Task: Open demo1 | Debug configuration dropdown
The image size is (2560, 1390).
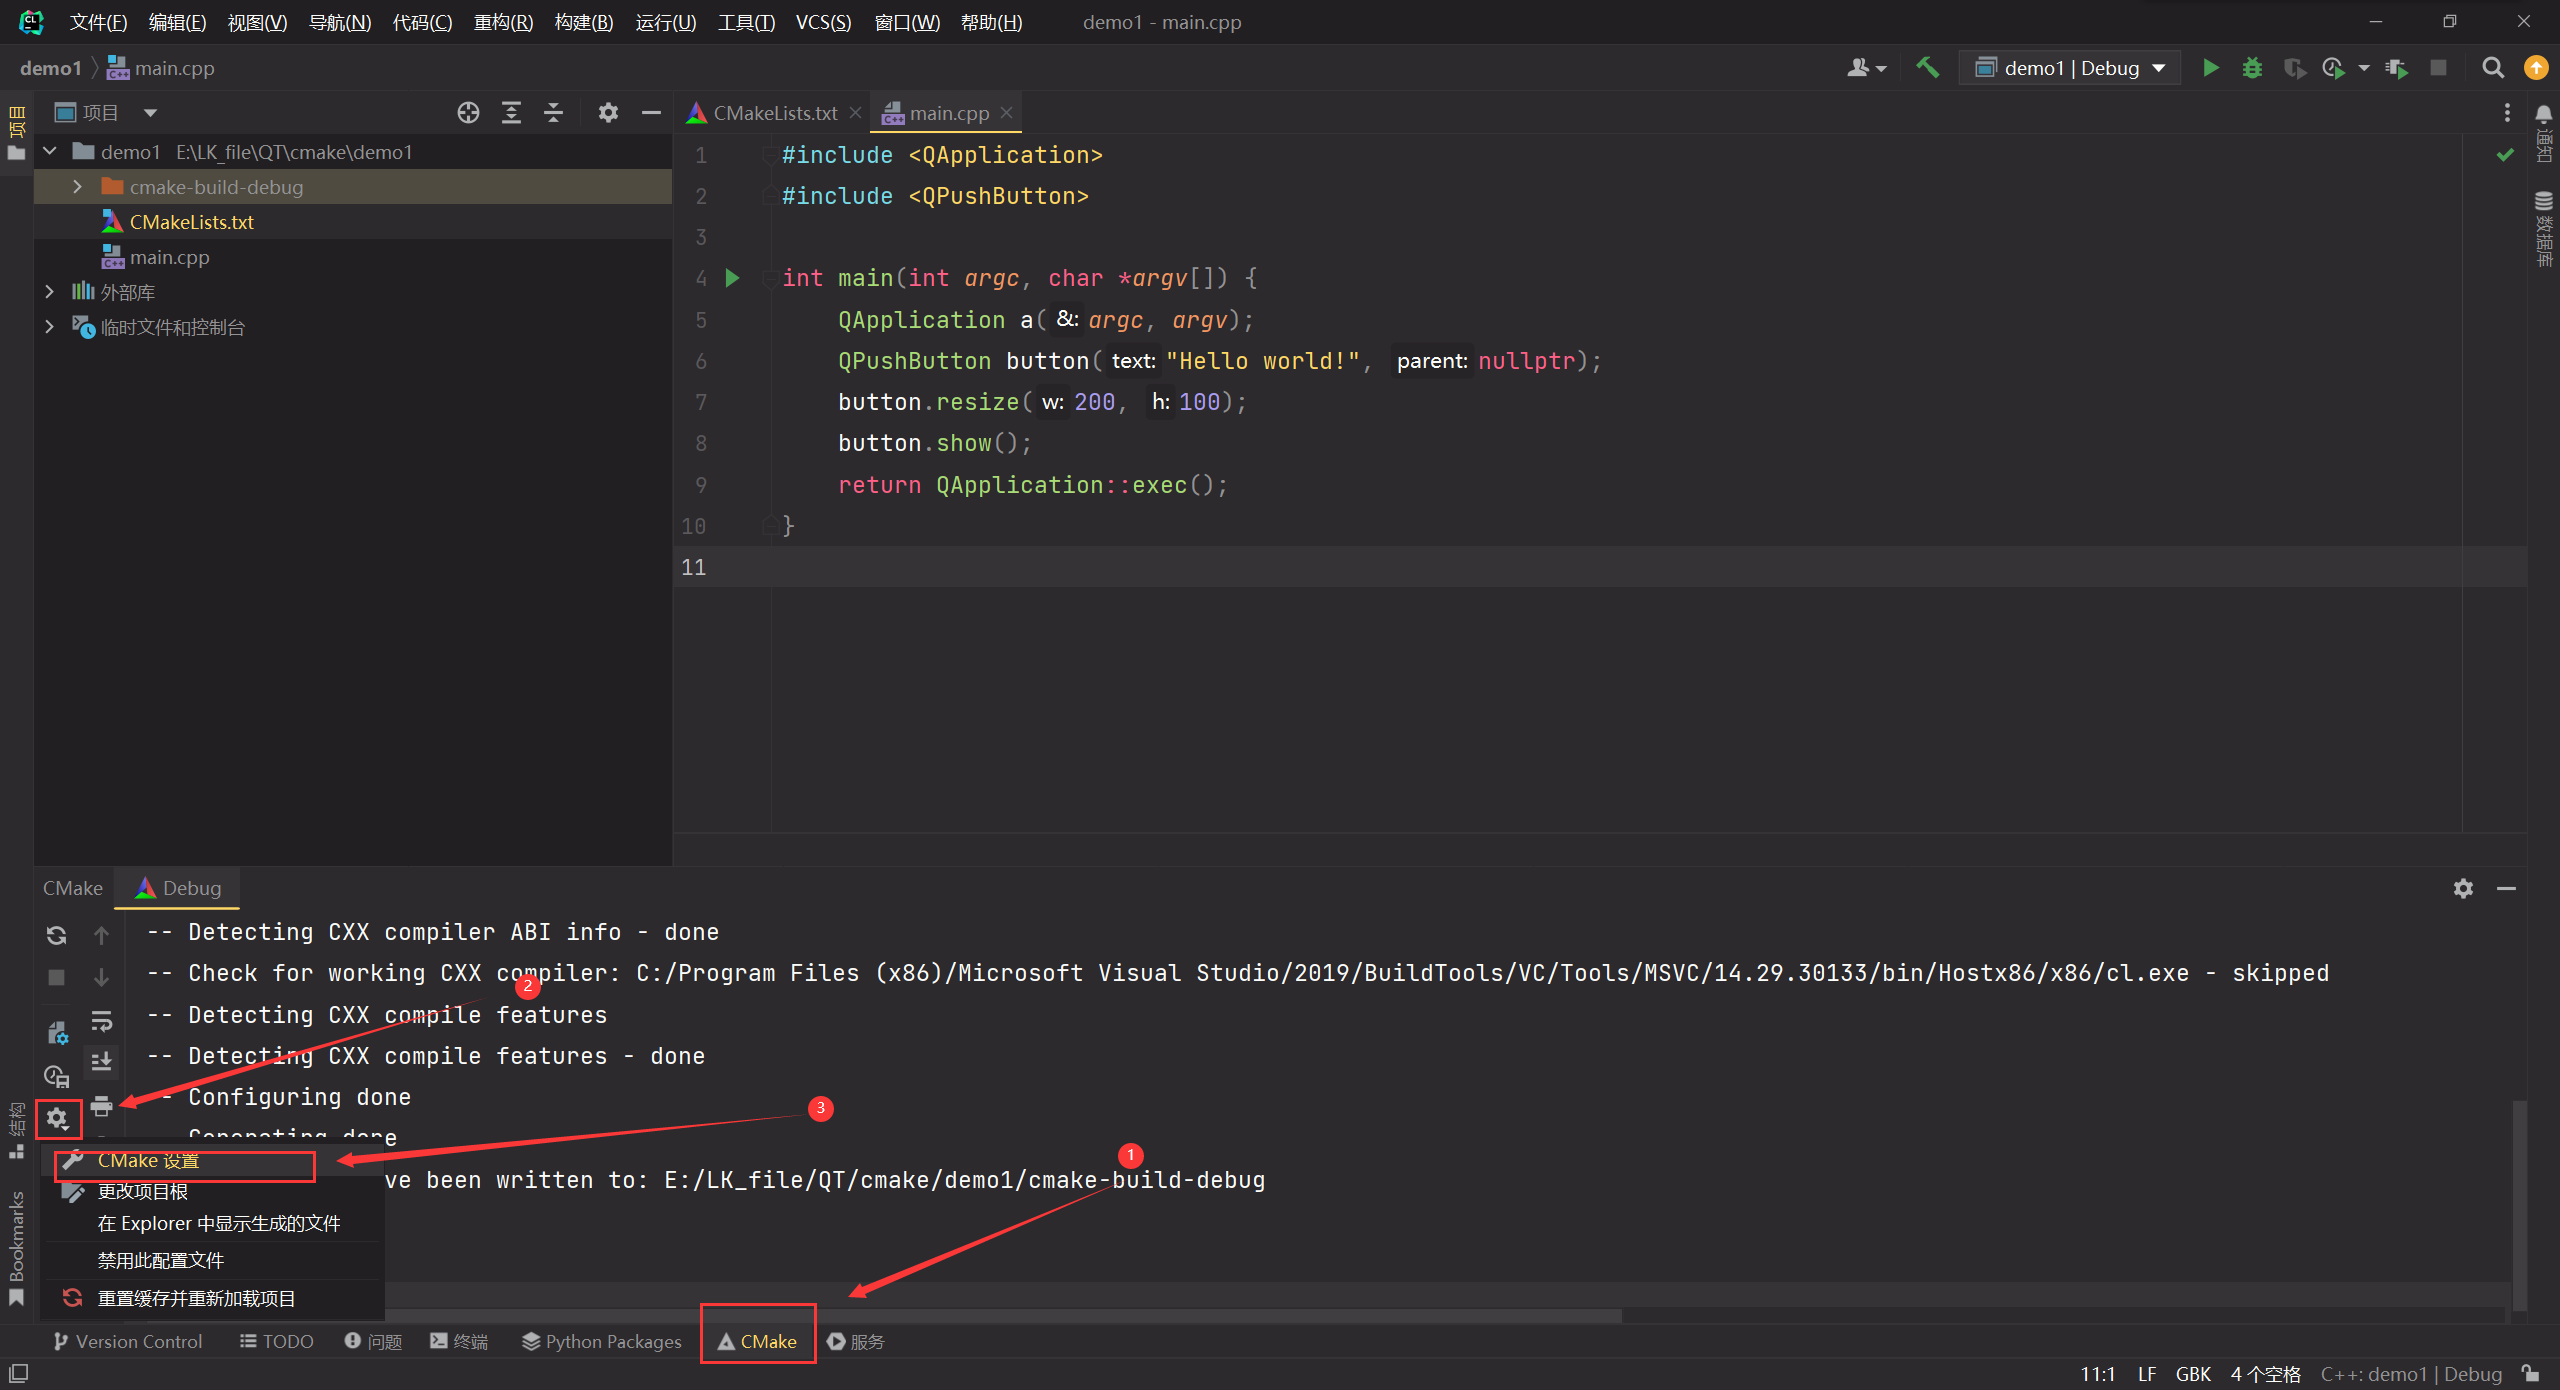Action: coord(2070,68)
